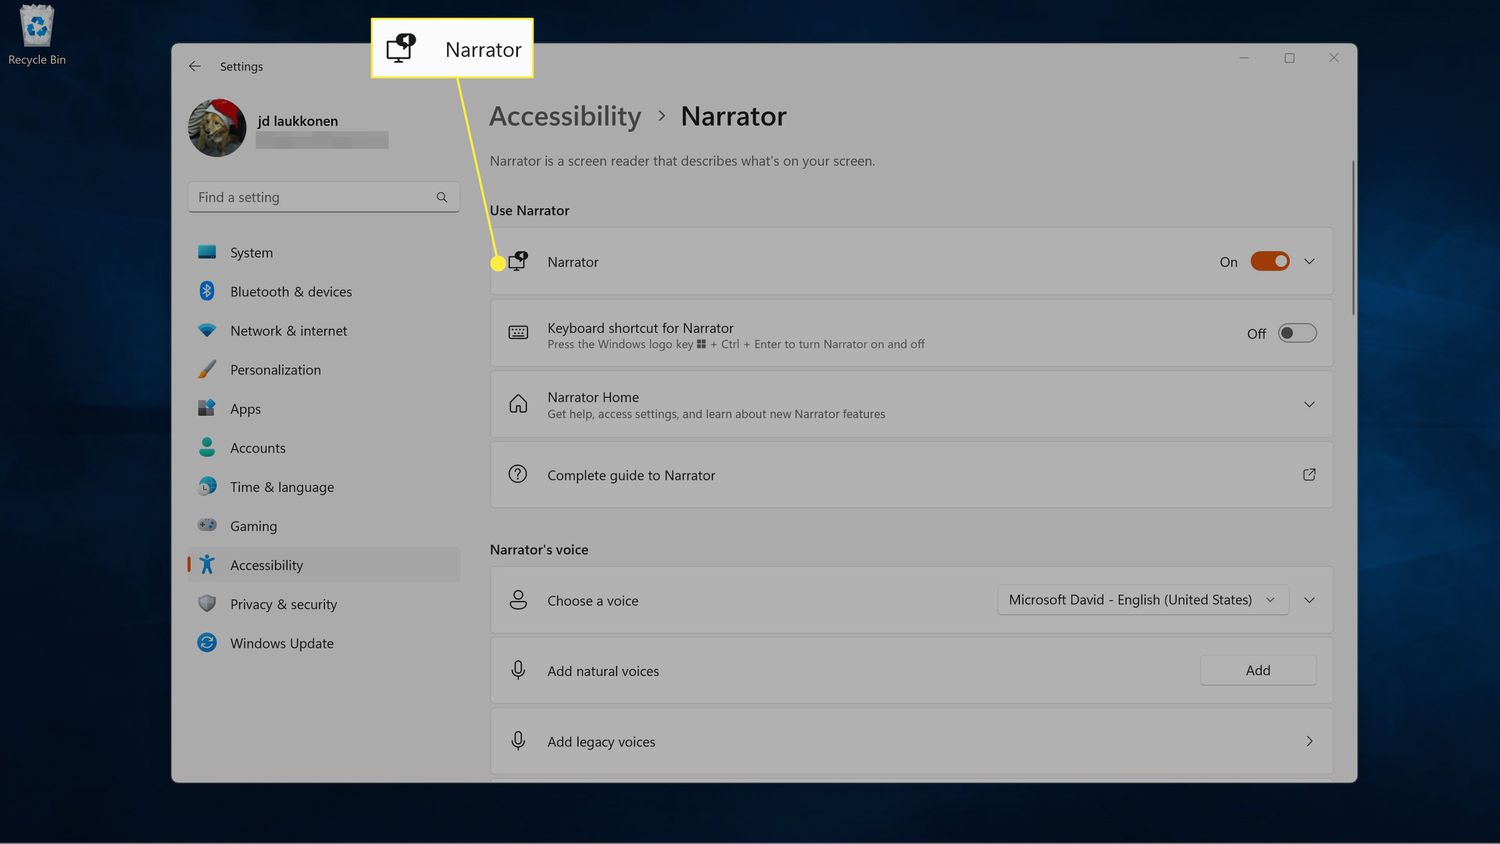Click the Use Narrator section heading
The image size is (1500, 844).
click(x=529, y=210)
